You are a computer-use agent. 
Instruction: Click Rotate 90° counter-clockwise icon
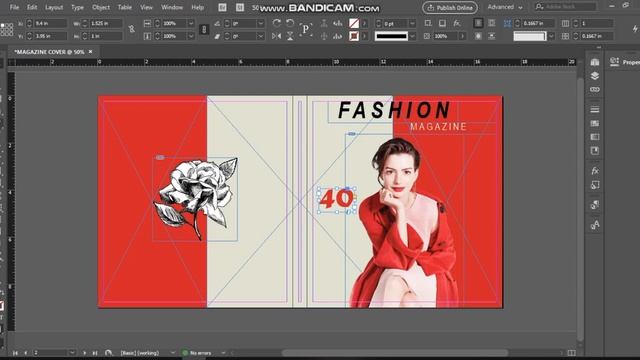[x=290, y=23]
